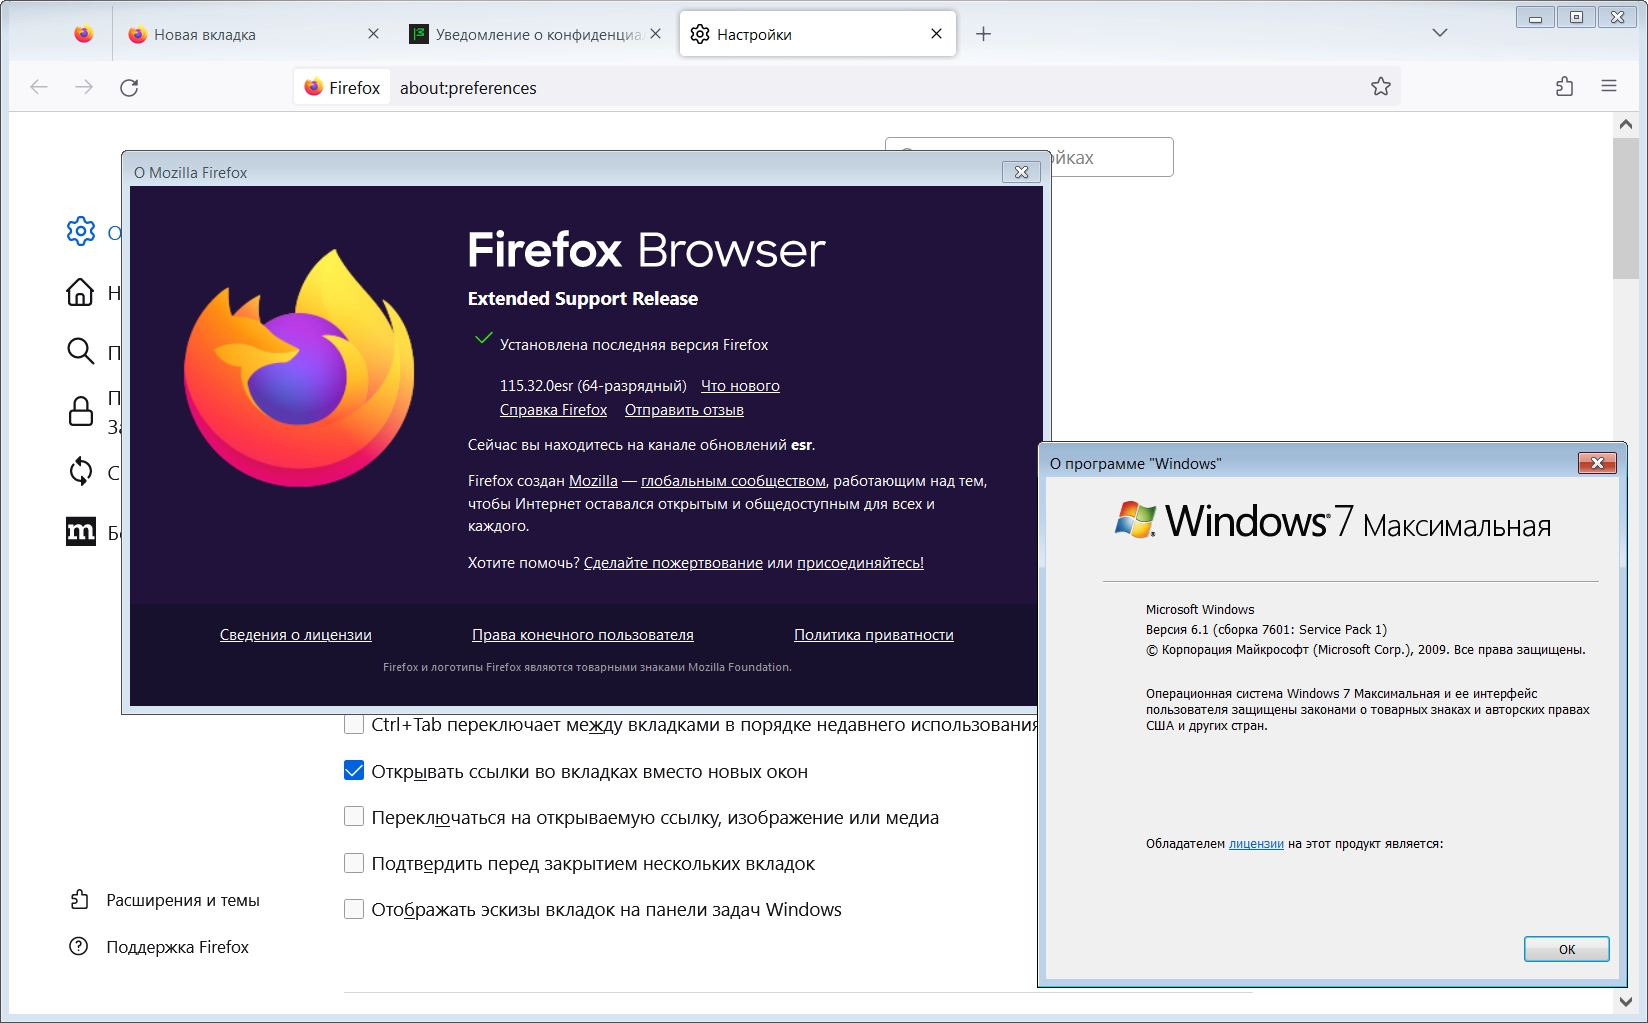
Task: Open the Search settings magnifier icon
Action: pos(80,351)
